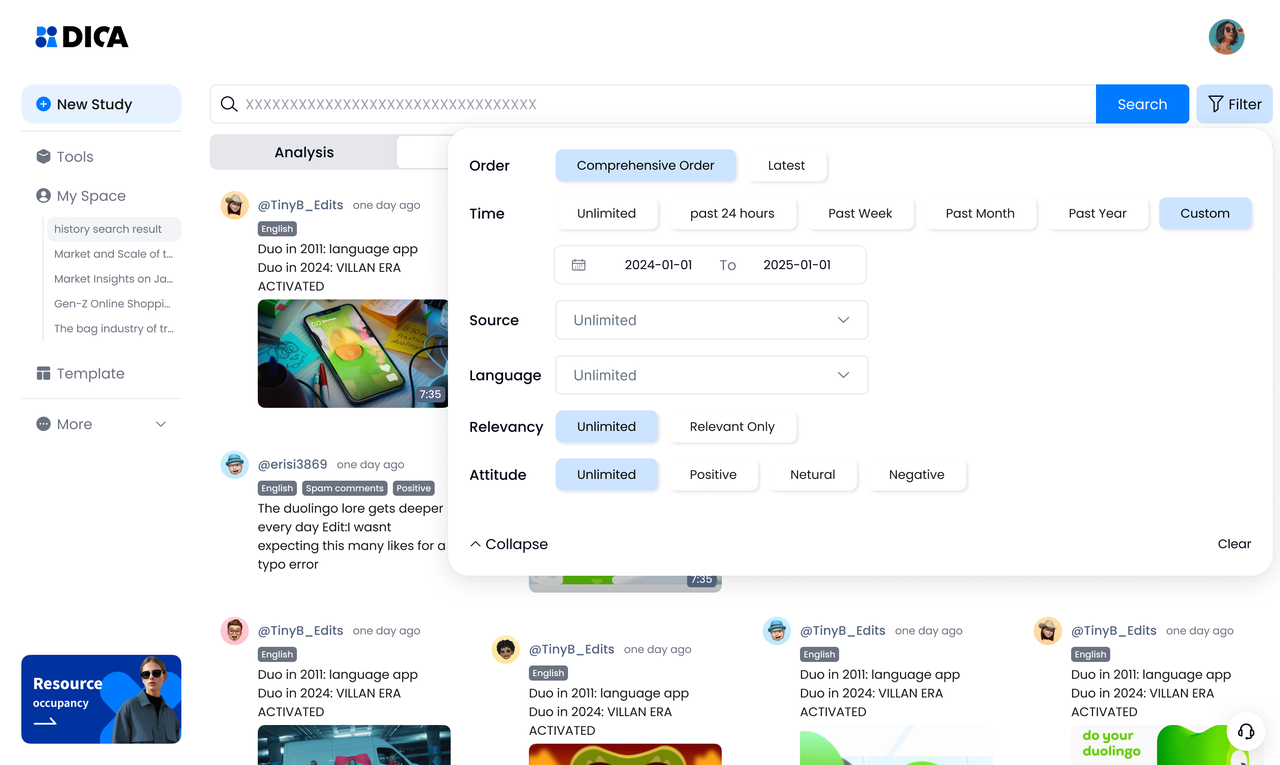
Task: Click the Resource occupancy arrow
Action: 45,721
